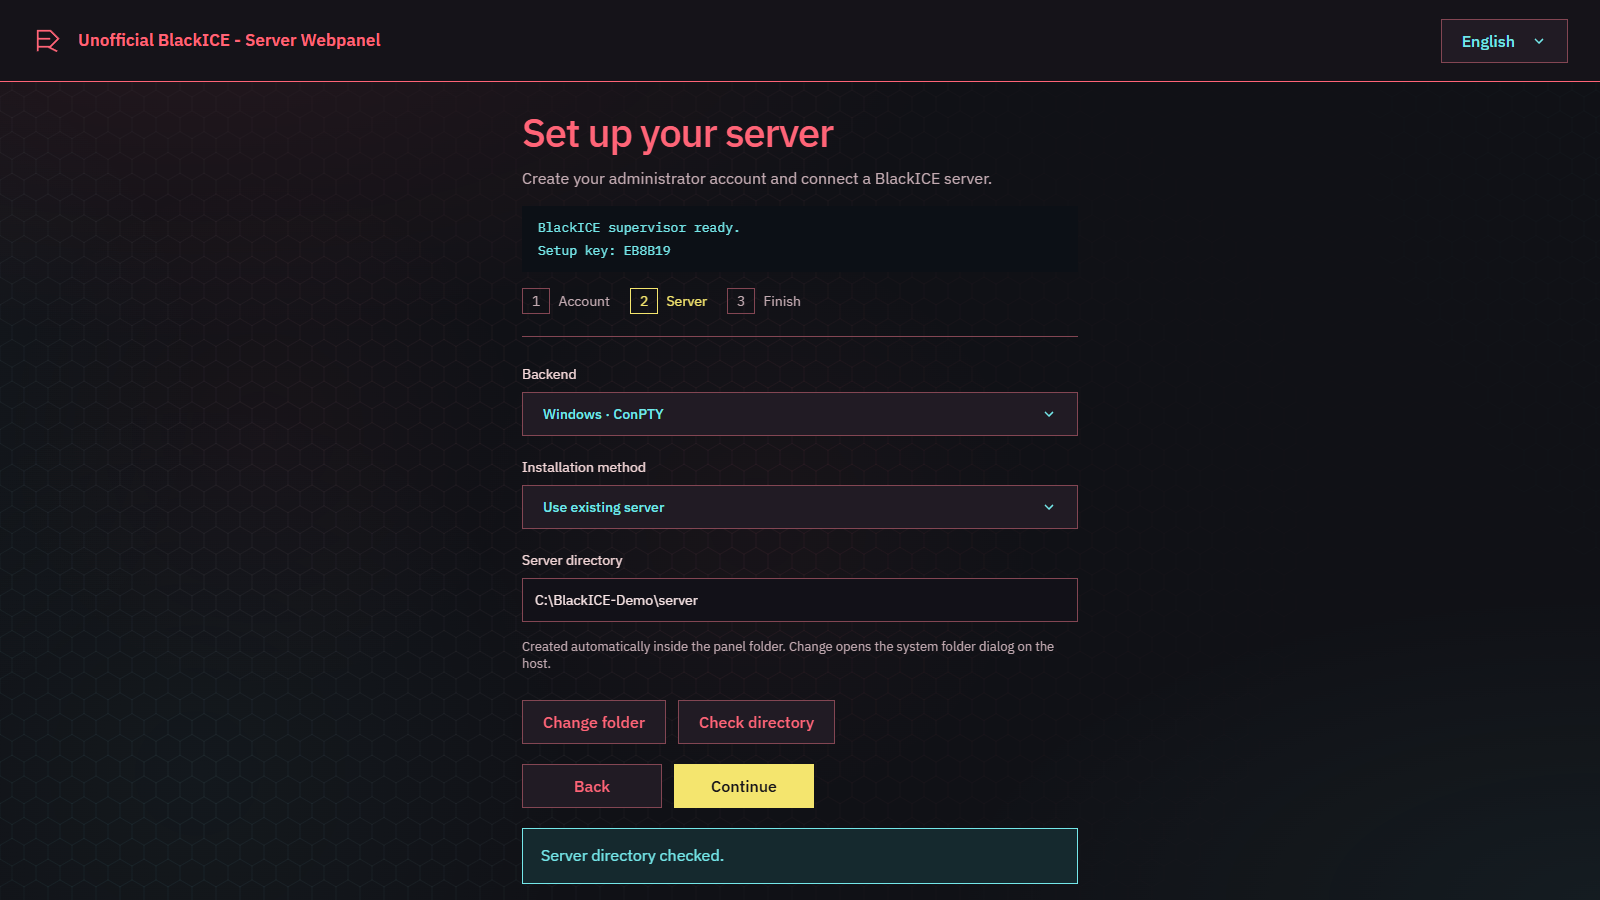Click the BlackICE logo icon
The width and height of the screenshot is (1600, 900).
click(x=47, y=41)
